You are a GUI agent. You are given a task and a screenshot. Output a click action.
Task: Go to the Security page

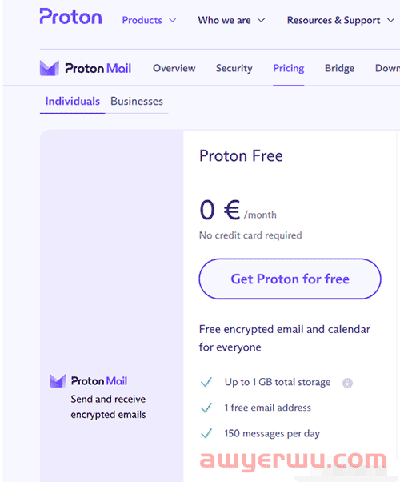[x=234, y=68]
